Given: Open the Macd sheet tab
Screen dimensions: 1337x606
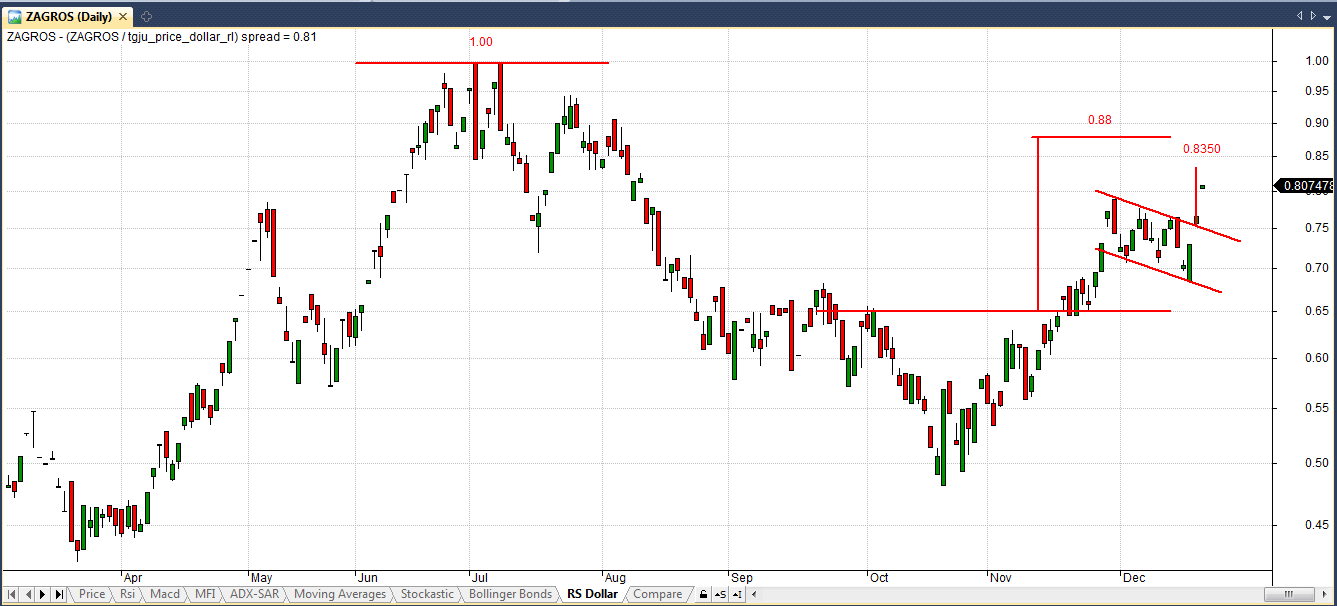Looking at the screenshot, I should pos(164,594).
